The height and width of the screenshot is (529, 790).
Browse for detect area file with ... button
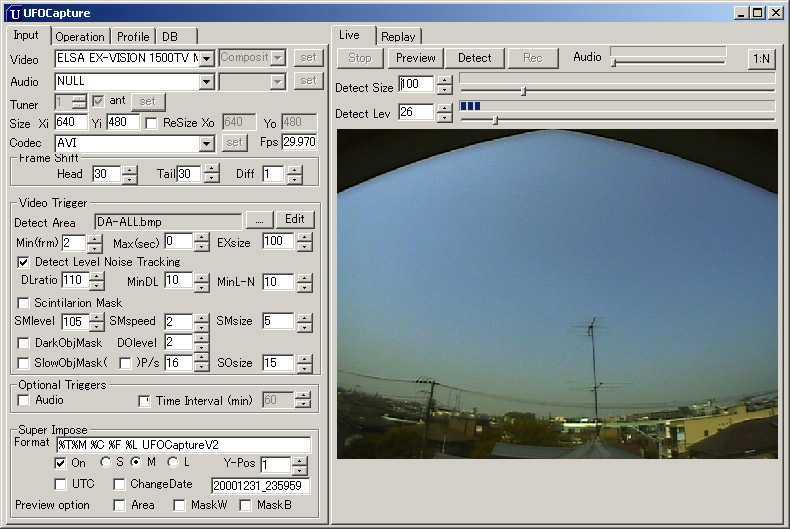click(259, 220)
